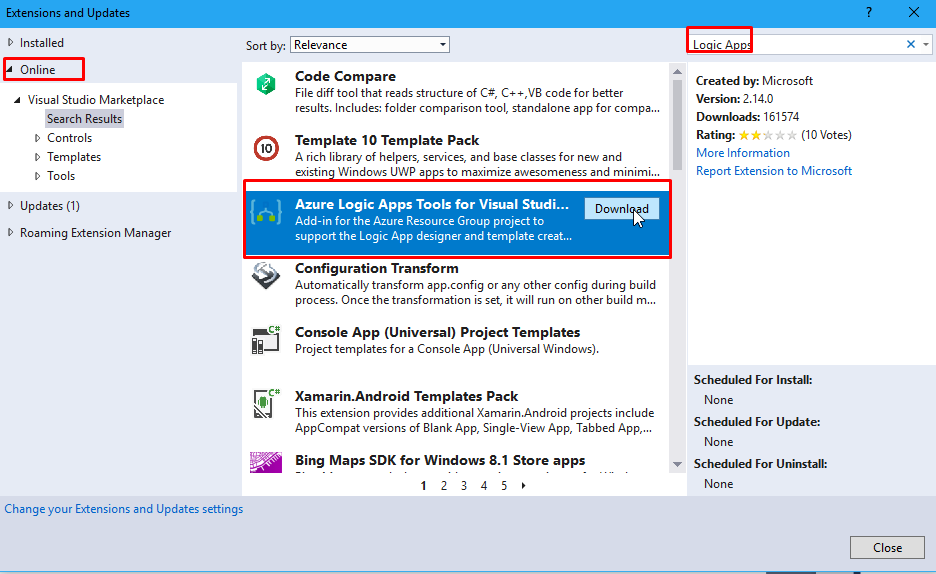
Task: Collapse the Visual Studio Marketplace node
Action: pyautogui.click(x=17, y=100)
